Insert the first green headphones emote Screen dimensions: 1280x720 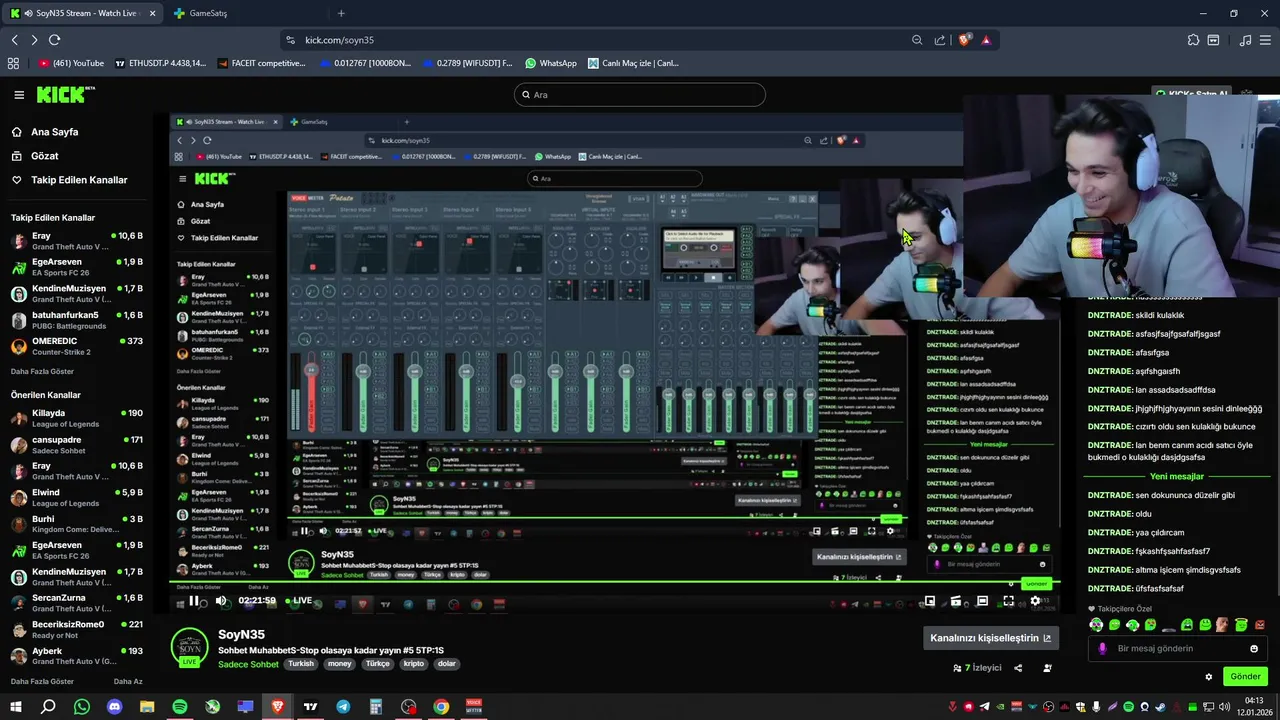1096,625
